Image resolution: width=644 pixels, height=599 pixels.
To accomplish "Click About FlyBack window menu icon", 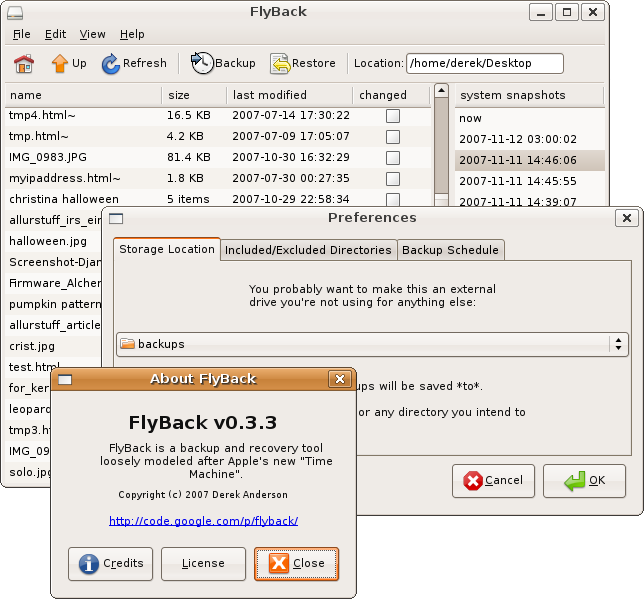I will (65, 380).
